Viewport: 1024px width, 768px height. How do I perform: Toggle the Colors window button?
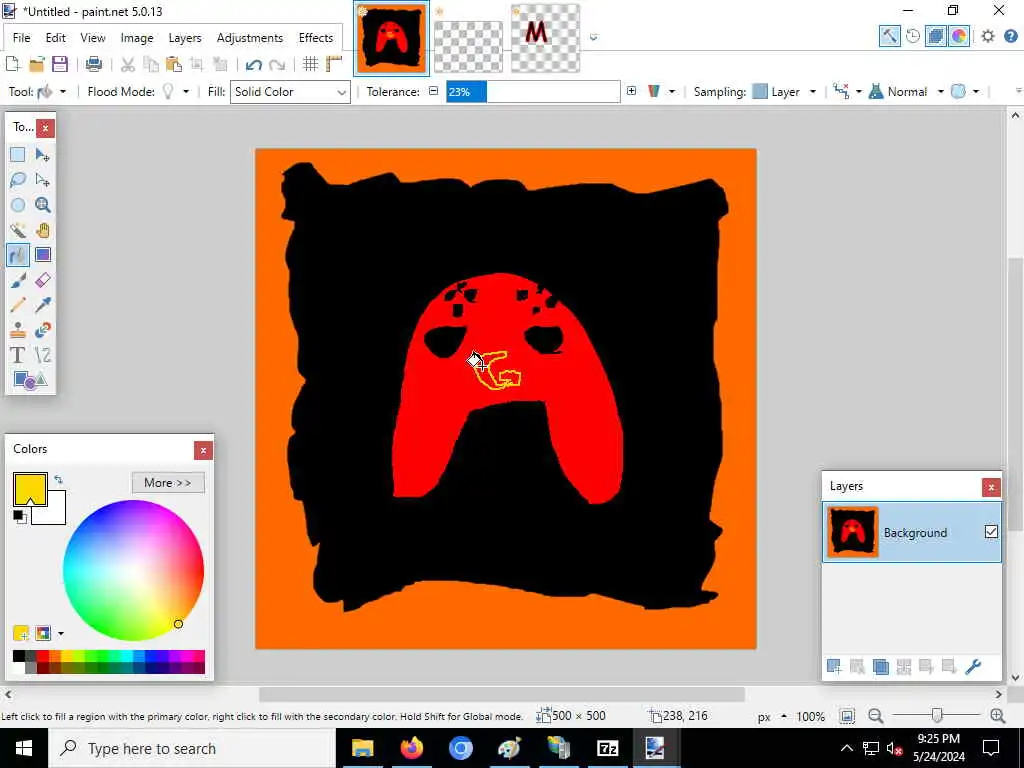point(959,36)
